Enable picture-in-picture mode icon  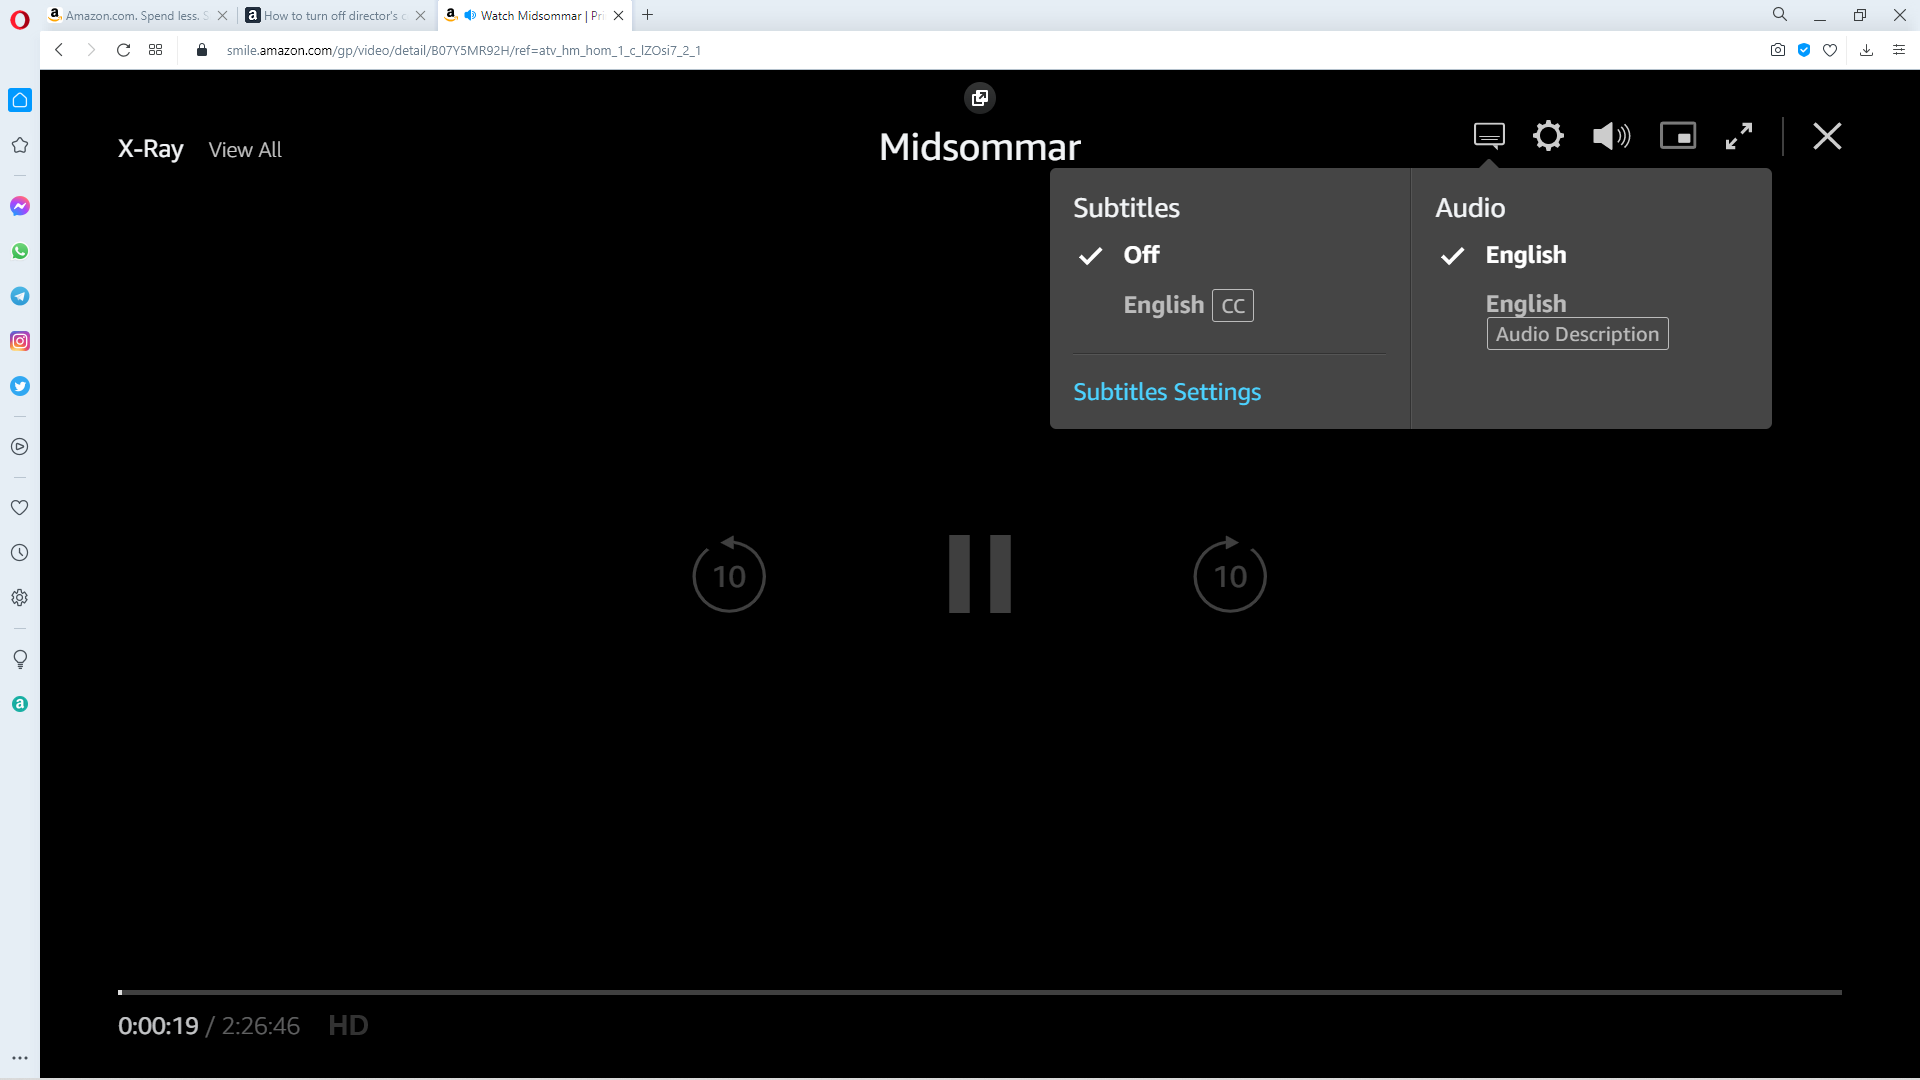(x=1678, y=136)
